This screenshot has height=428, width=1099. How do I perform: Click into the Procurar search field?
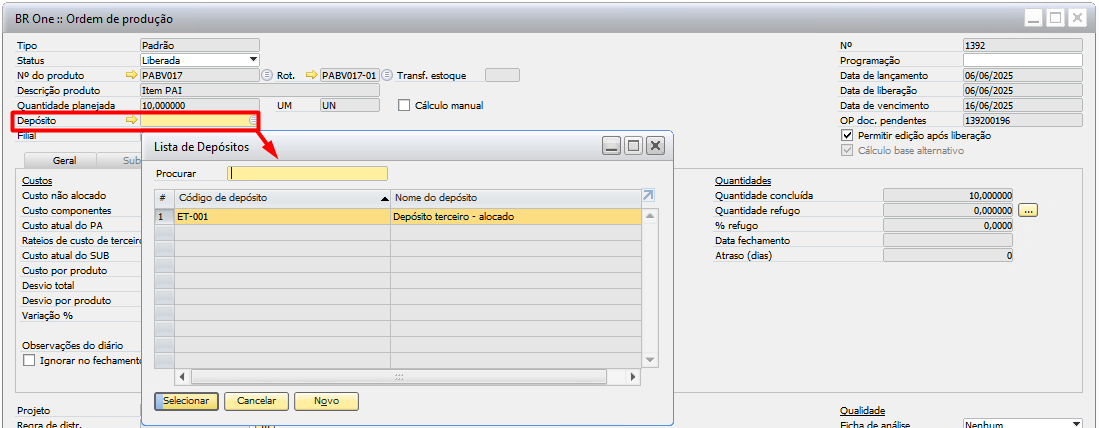tap(307, 173)
